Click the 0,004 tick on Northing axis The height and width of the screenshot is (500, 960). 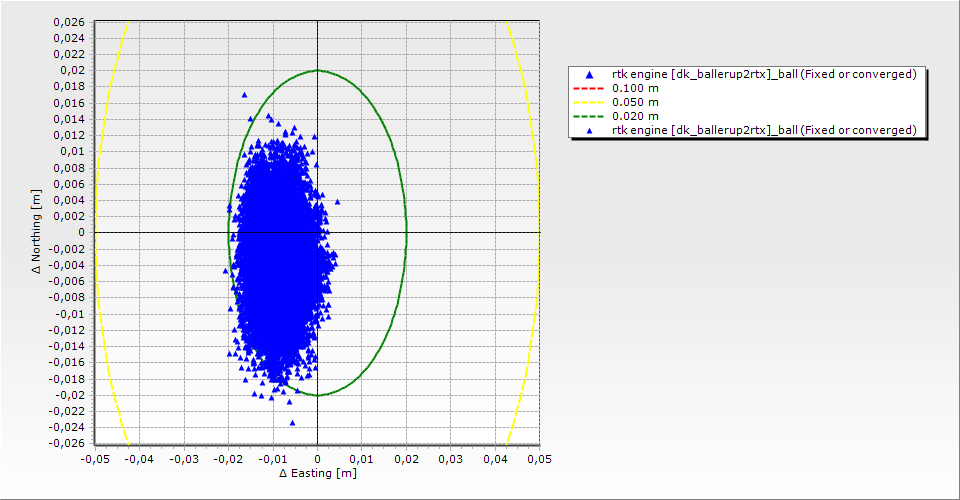click(x=69, y=200)
